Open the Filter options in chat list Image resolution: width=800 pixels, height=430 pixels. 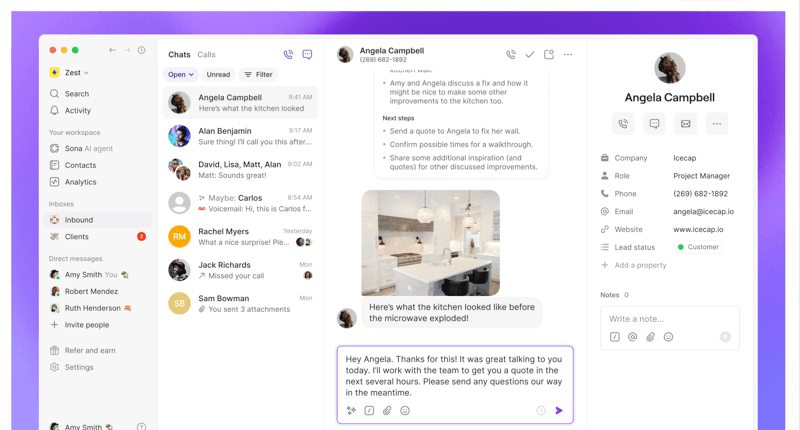point(258,75)
